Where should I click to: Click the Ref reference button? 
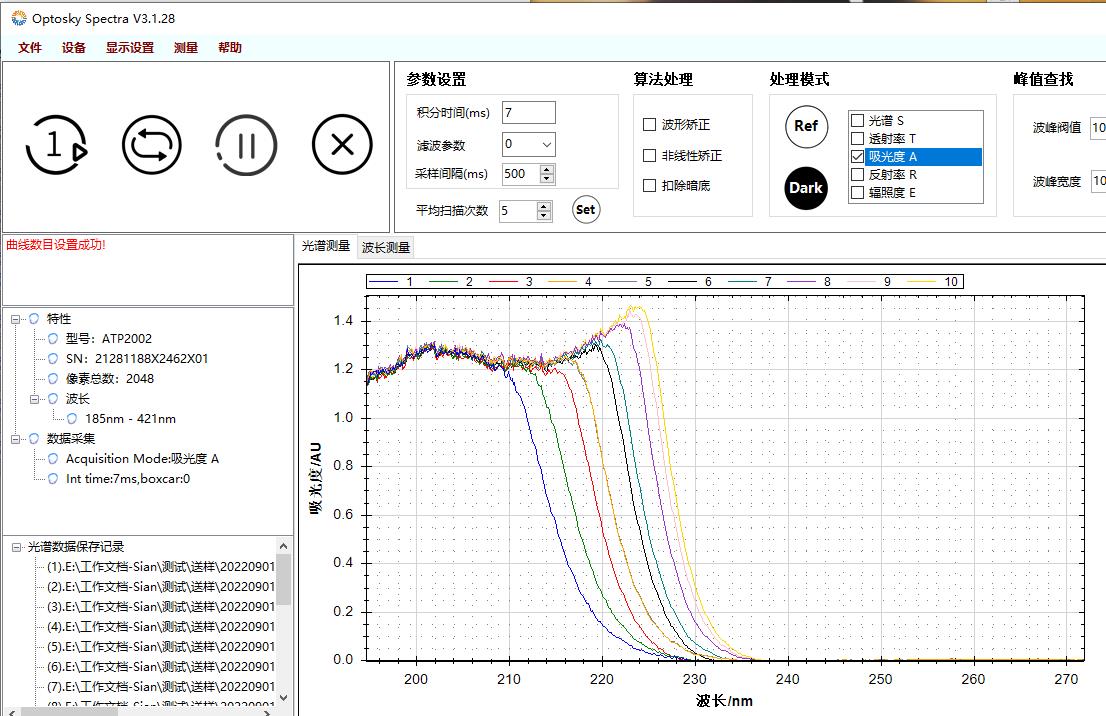click(806, 126)
